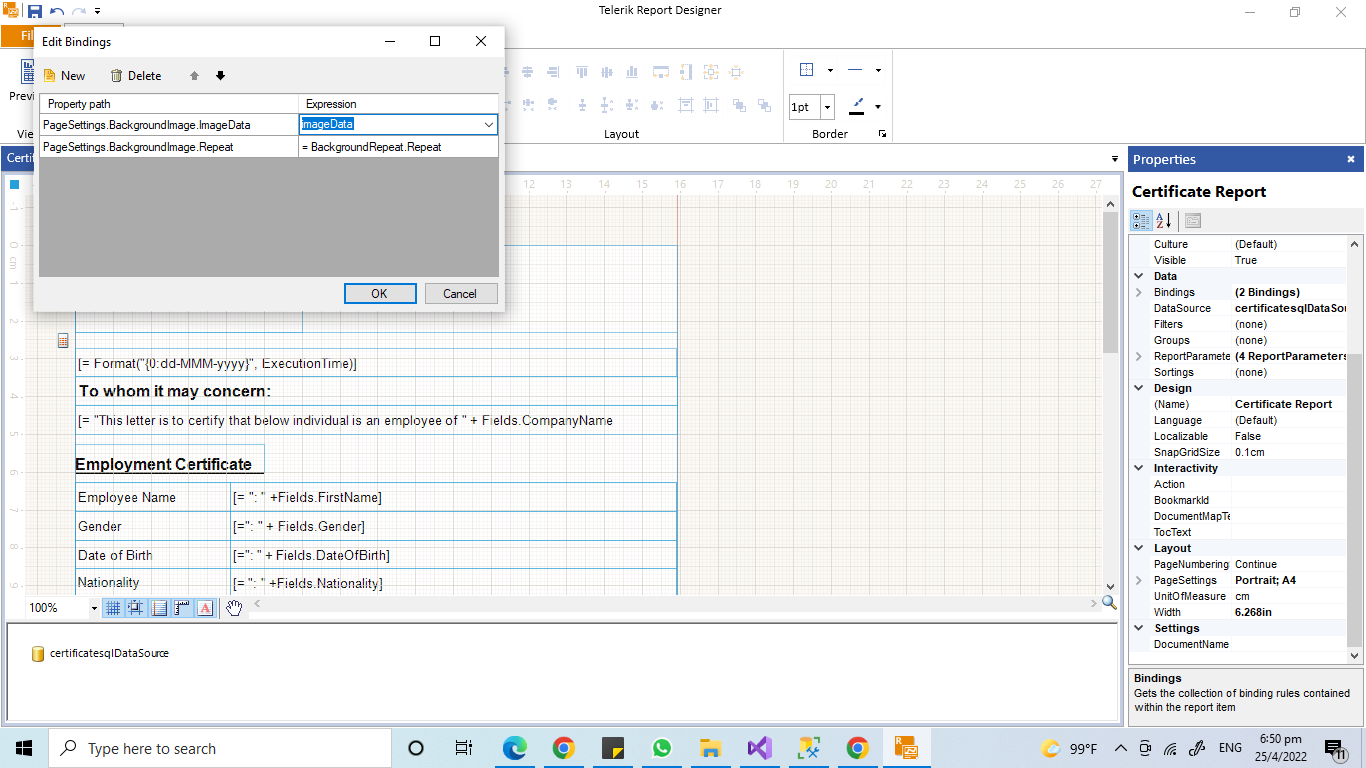Switch Properties to Categorized view
The image size is (1366, 768).
tap(1141, 221)
